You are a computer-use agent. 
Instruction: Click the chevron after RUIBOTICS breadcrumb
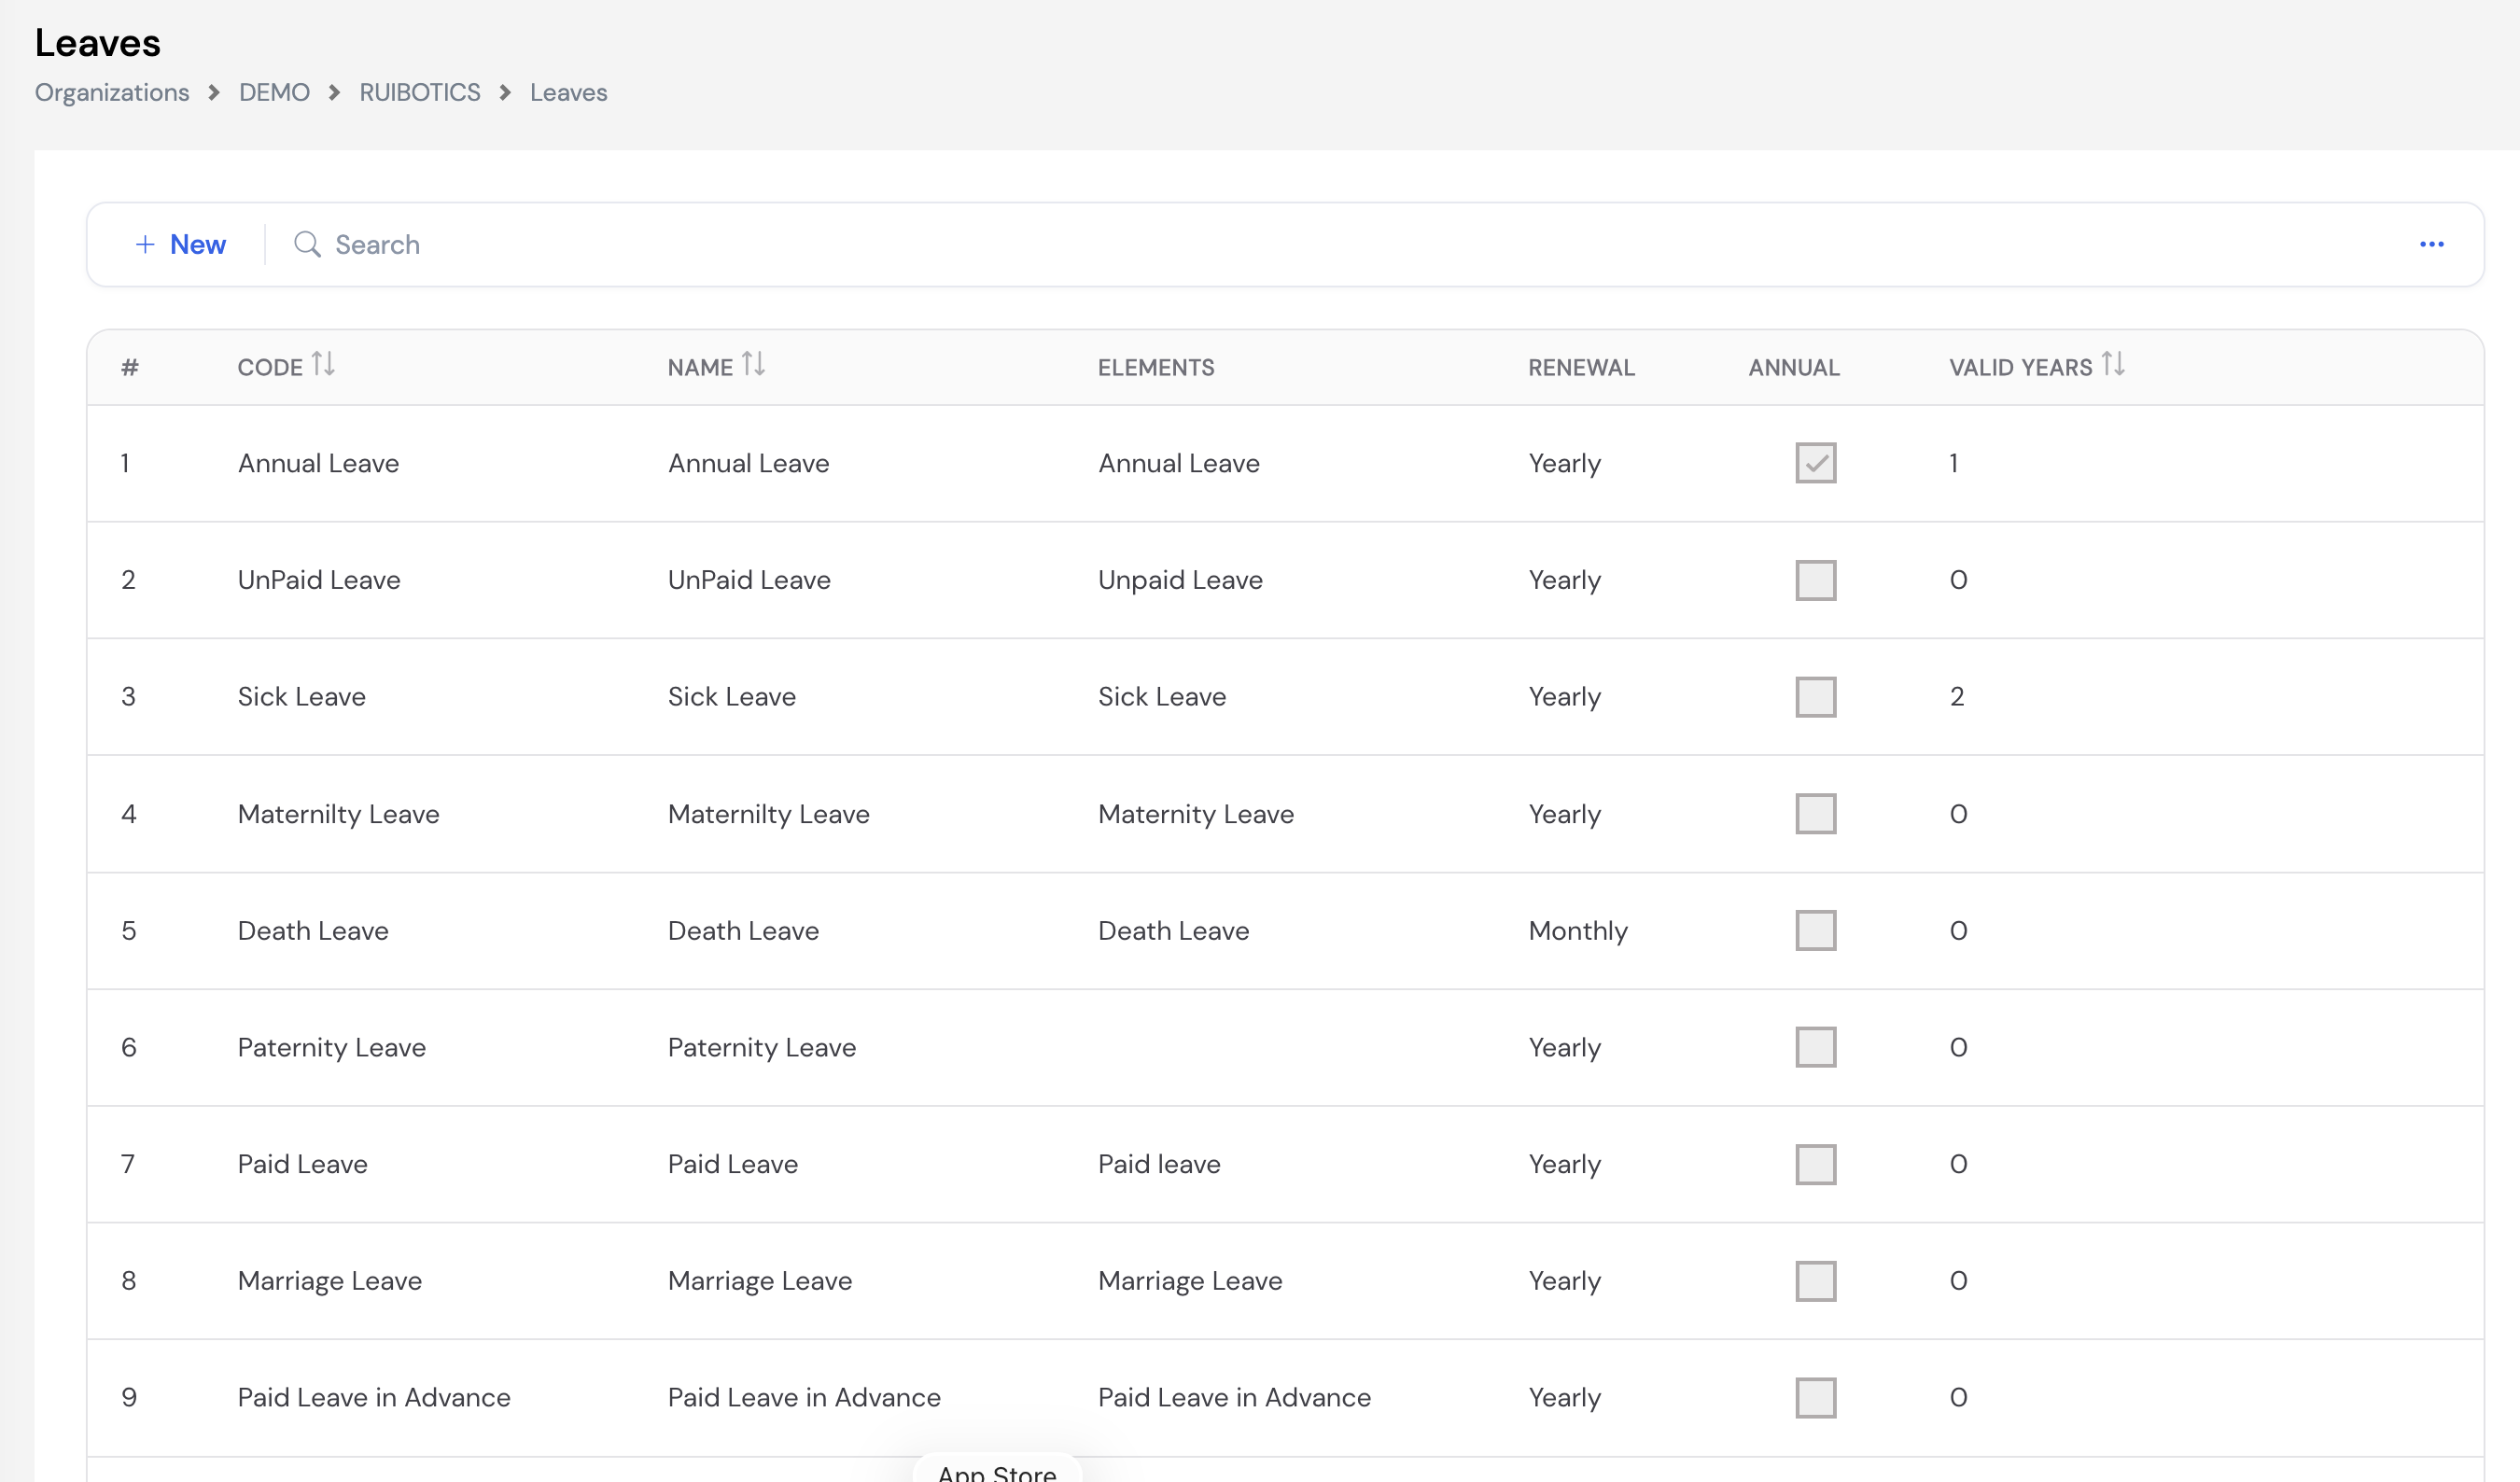click(x=506, y=93)
